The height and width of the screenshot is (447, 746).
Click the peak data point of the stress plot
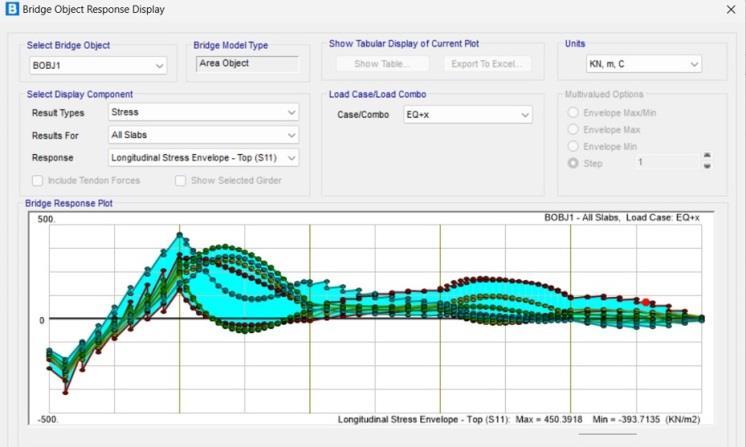(180, 235)
